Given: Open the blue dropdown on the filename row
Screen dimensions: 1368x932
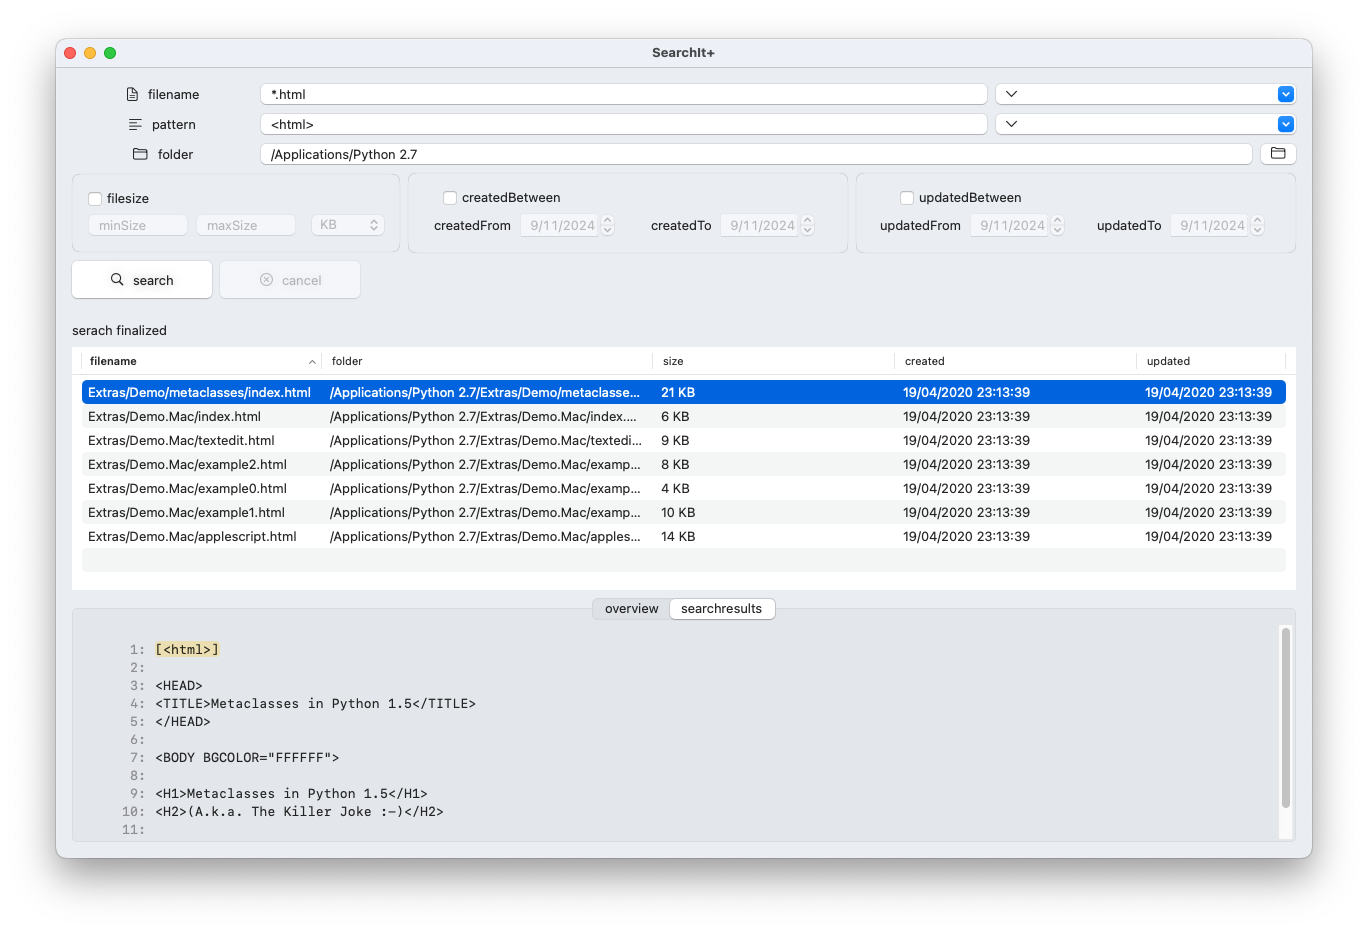Looking at the screenshot, I should [1283, 93].
